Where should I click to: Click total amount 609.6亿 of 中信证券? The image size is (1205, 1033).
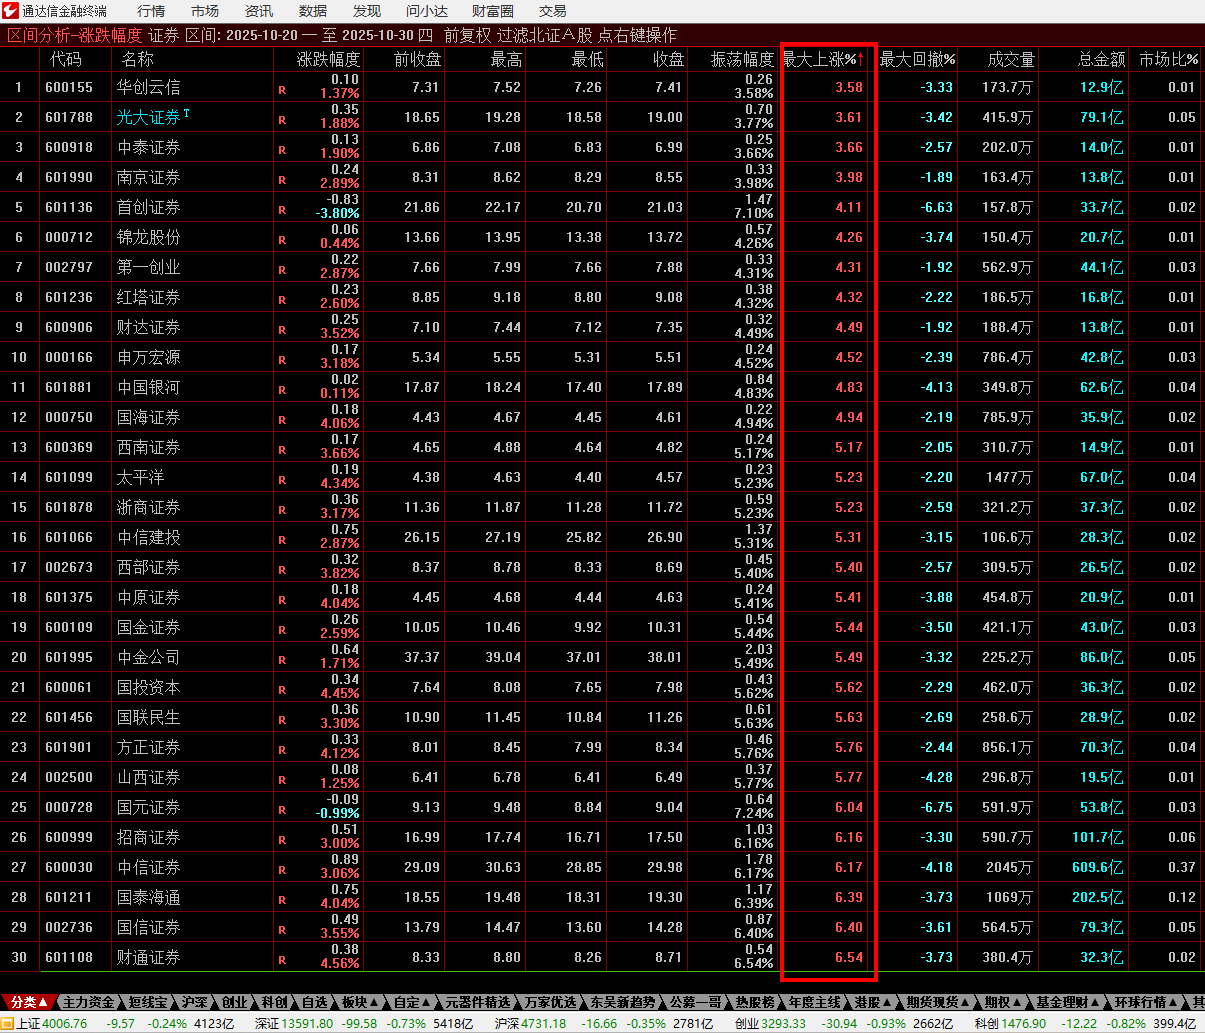tap(1097, 867)
